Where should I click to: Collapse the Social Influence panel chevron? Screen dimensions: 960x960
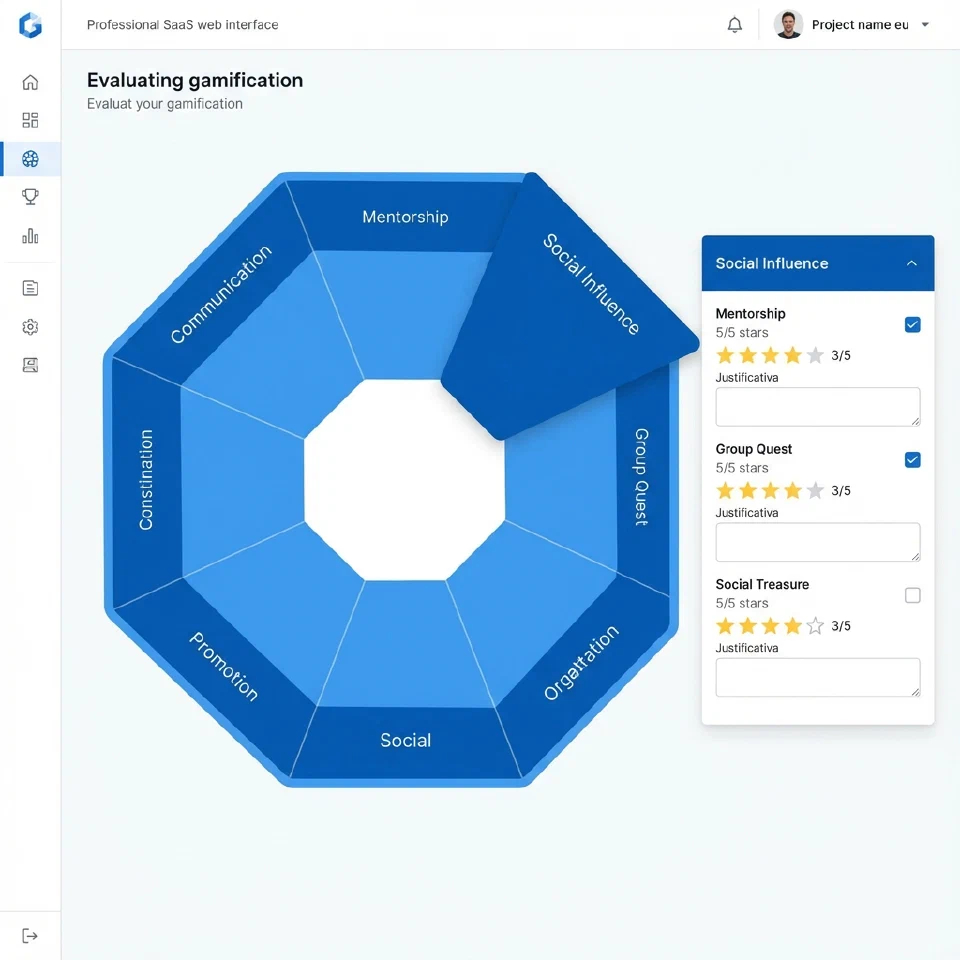[x=911, y=263]
